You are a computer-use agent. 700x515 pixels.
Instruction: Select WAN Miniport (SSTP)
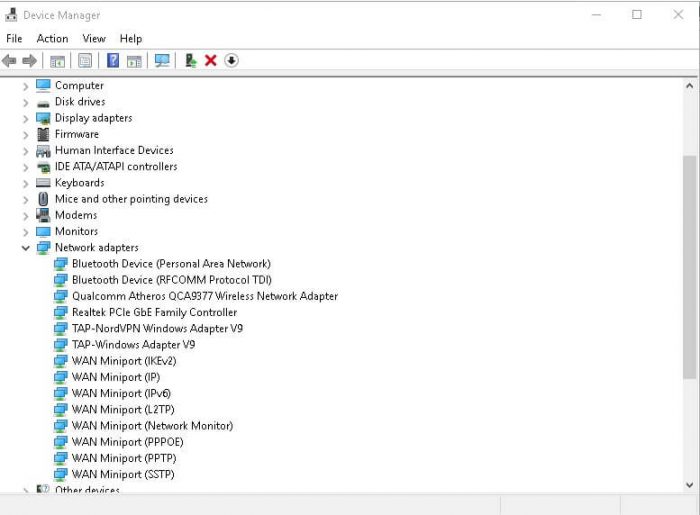[x=123, y=474]
